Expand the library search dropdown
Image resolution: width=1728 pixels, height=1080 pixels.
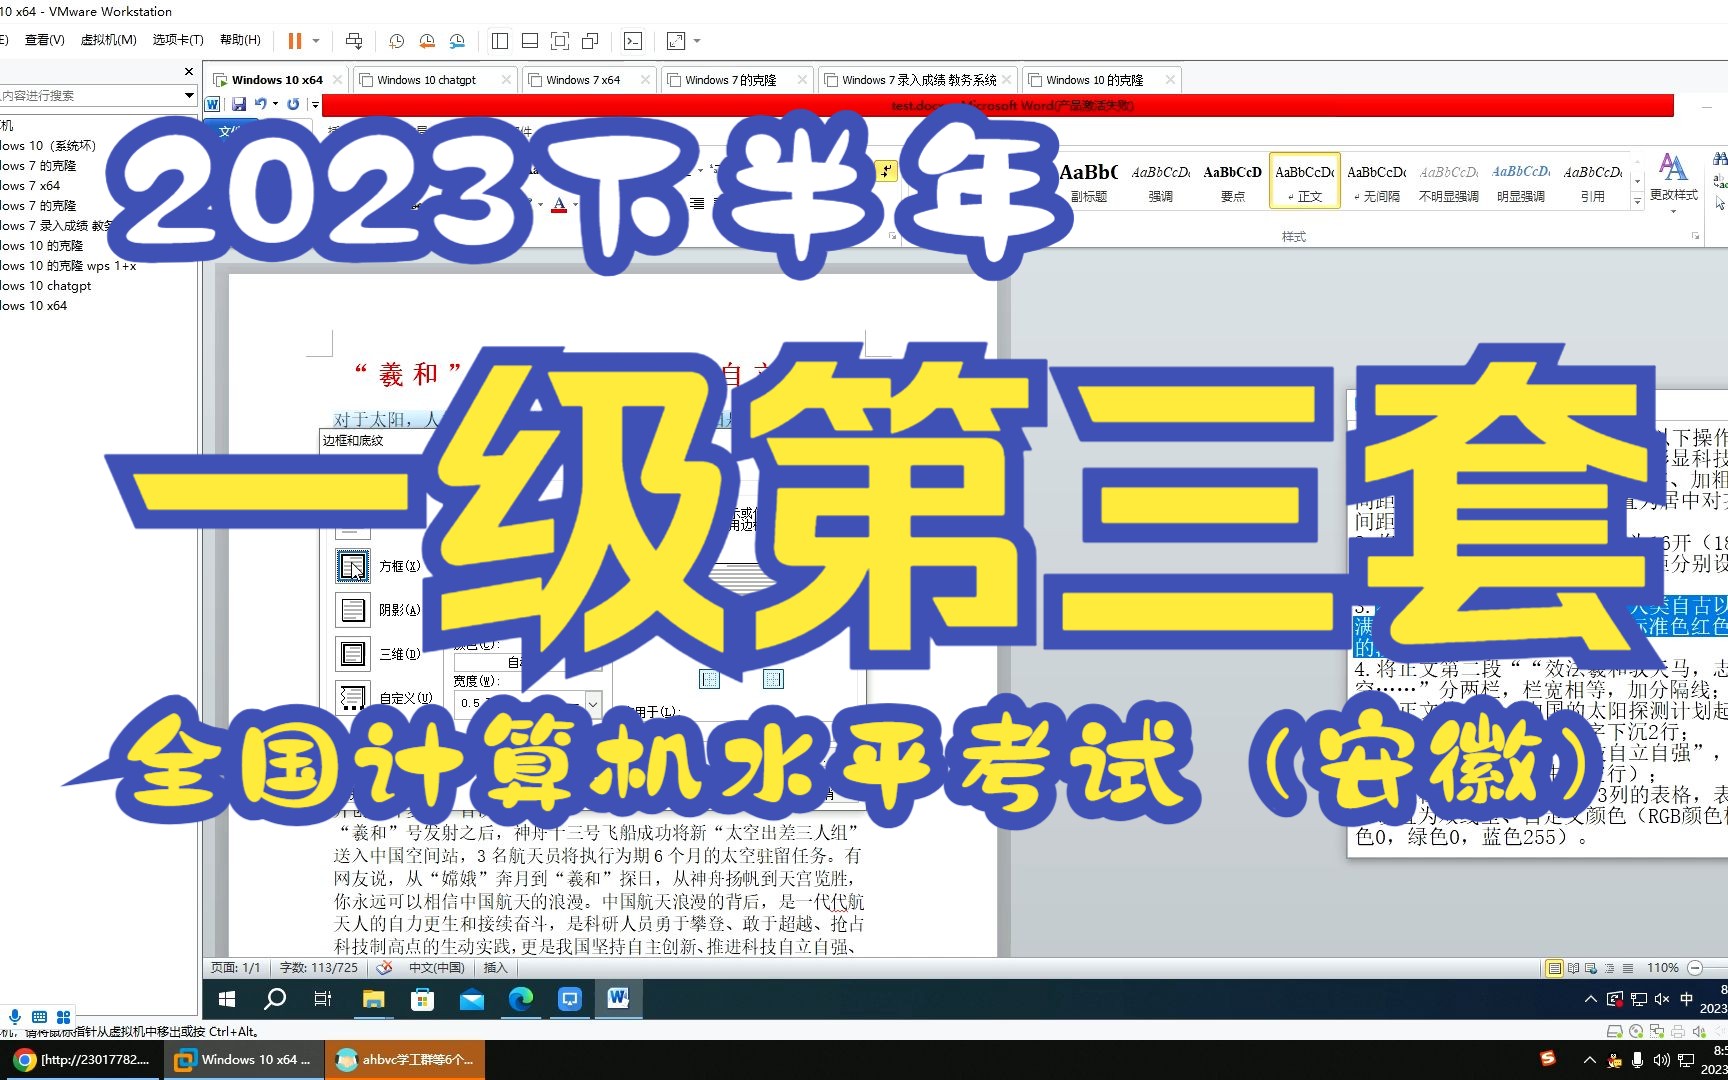click(x=189, y=95)
